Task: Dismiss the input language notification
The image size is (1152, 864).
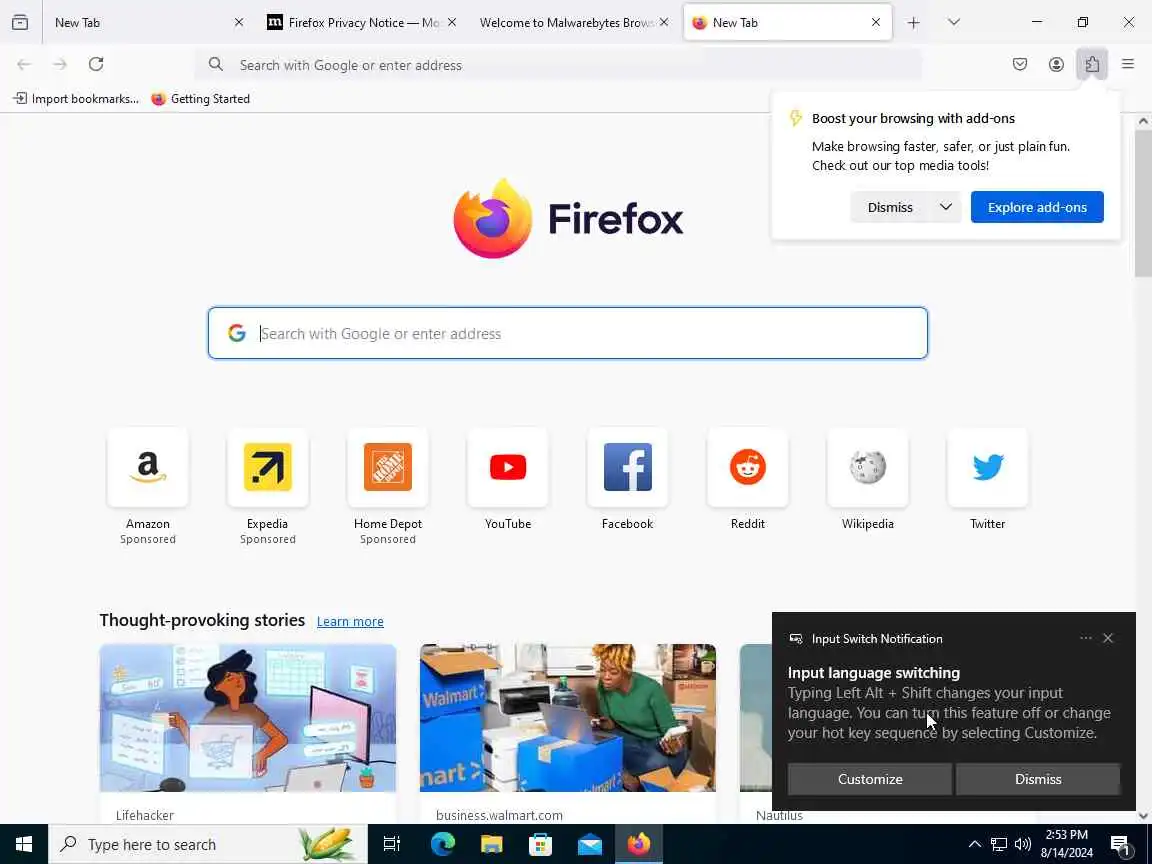Action: click(x=1037, y=779)
